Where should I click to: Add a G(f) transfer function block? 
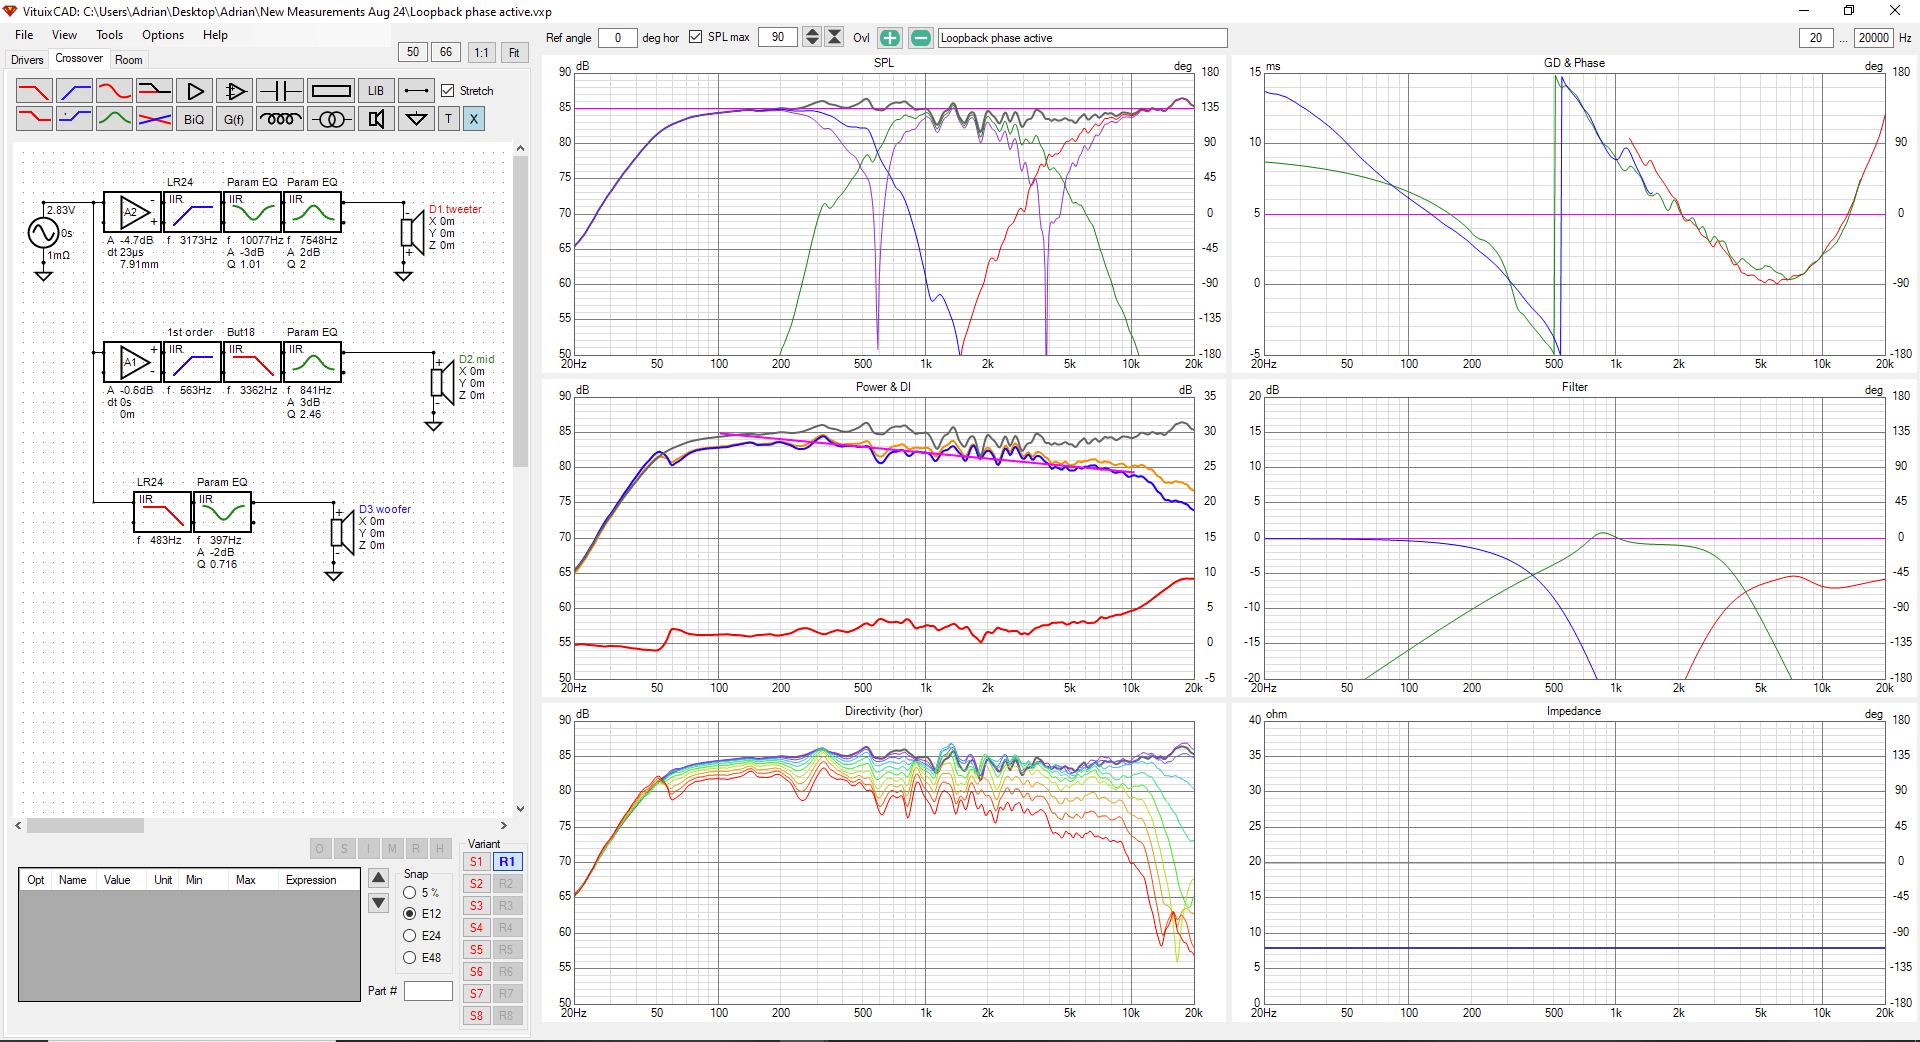(x=234, y=119)
